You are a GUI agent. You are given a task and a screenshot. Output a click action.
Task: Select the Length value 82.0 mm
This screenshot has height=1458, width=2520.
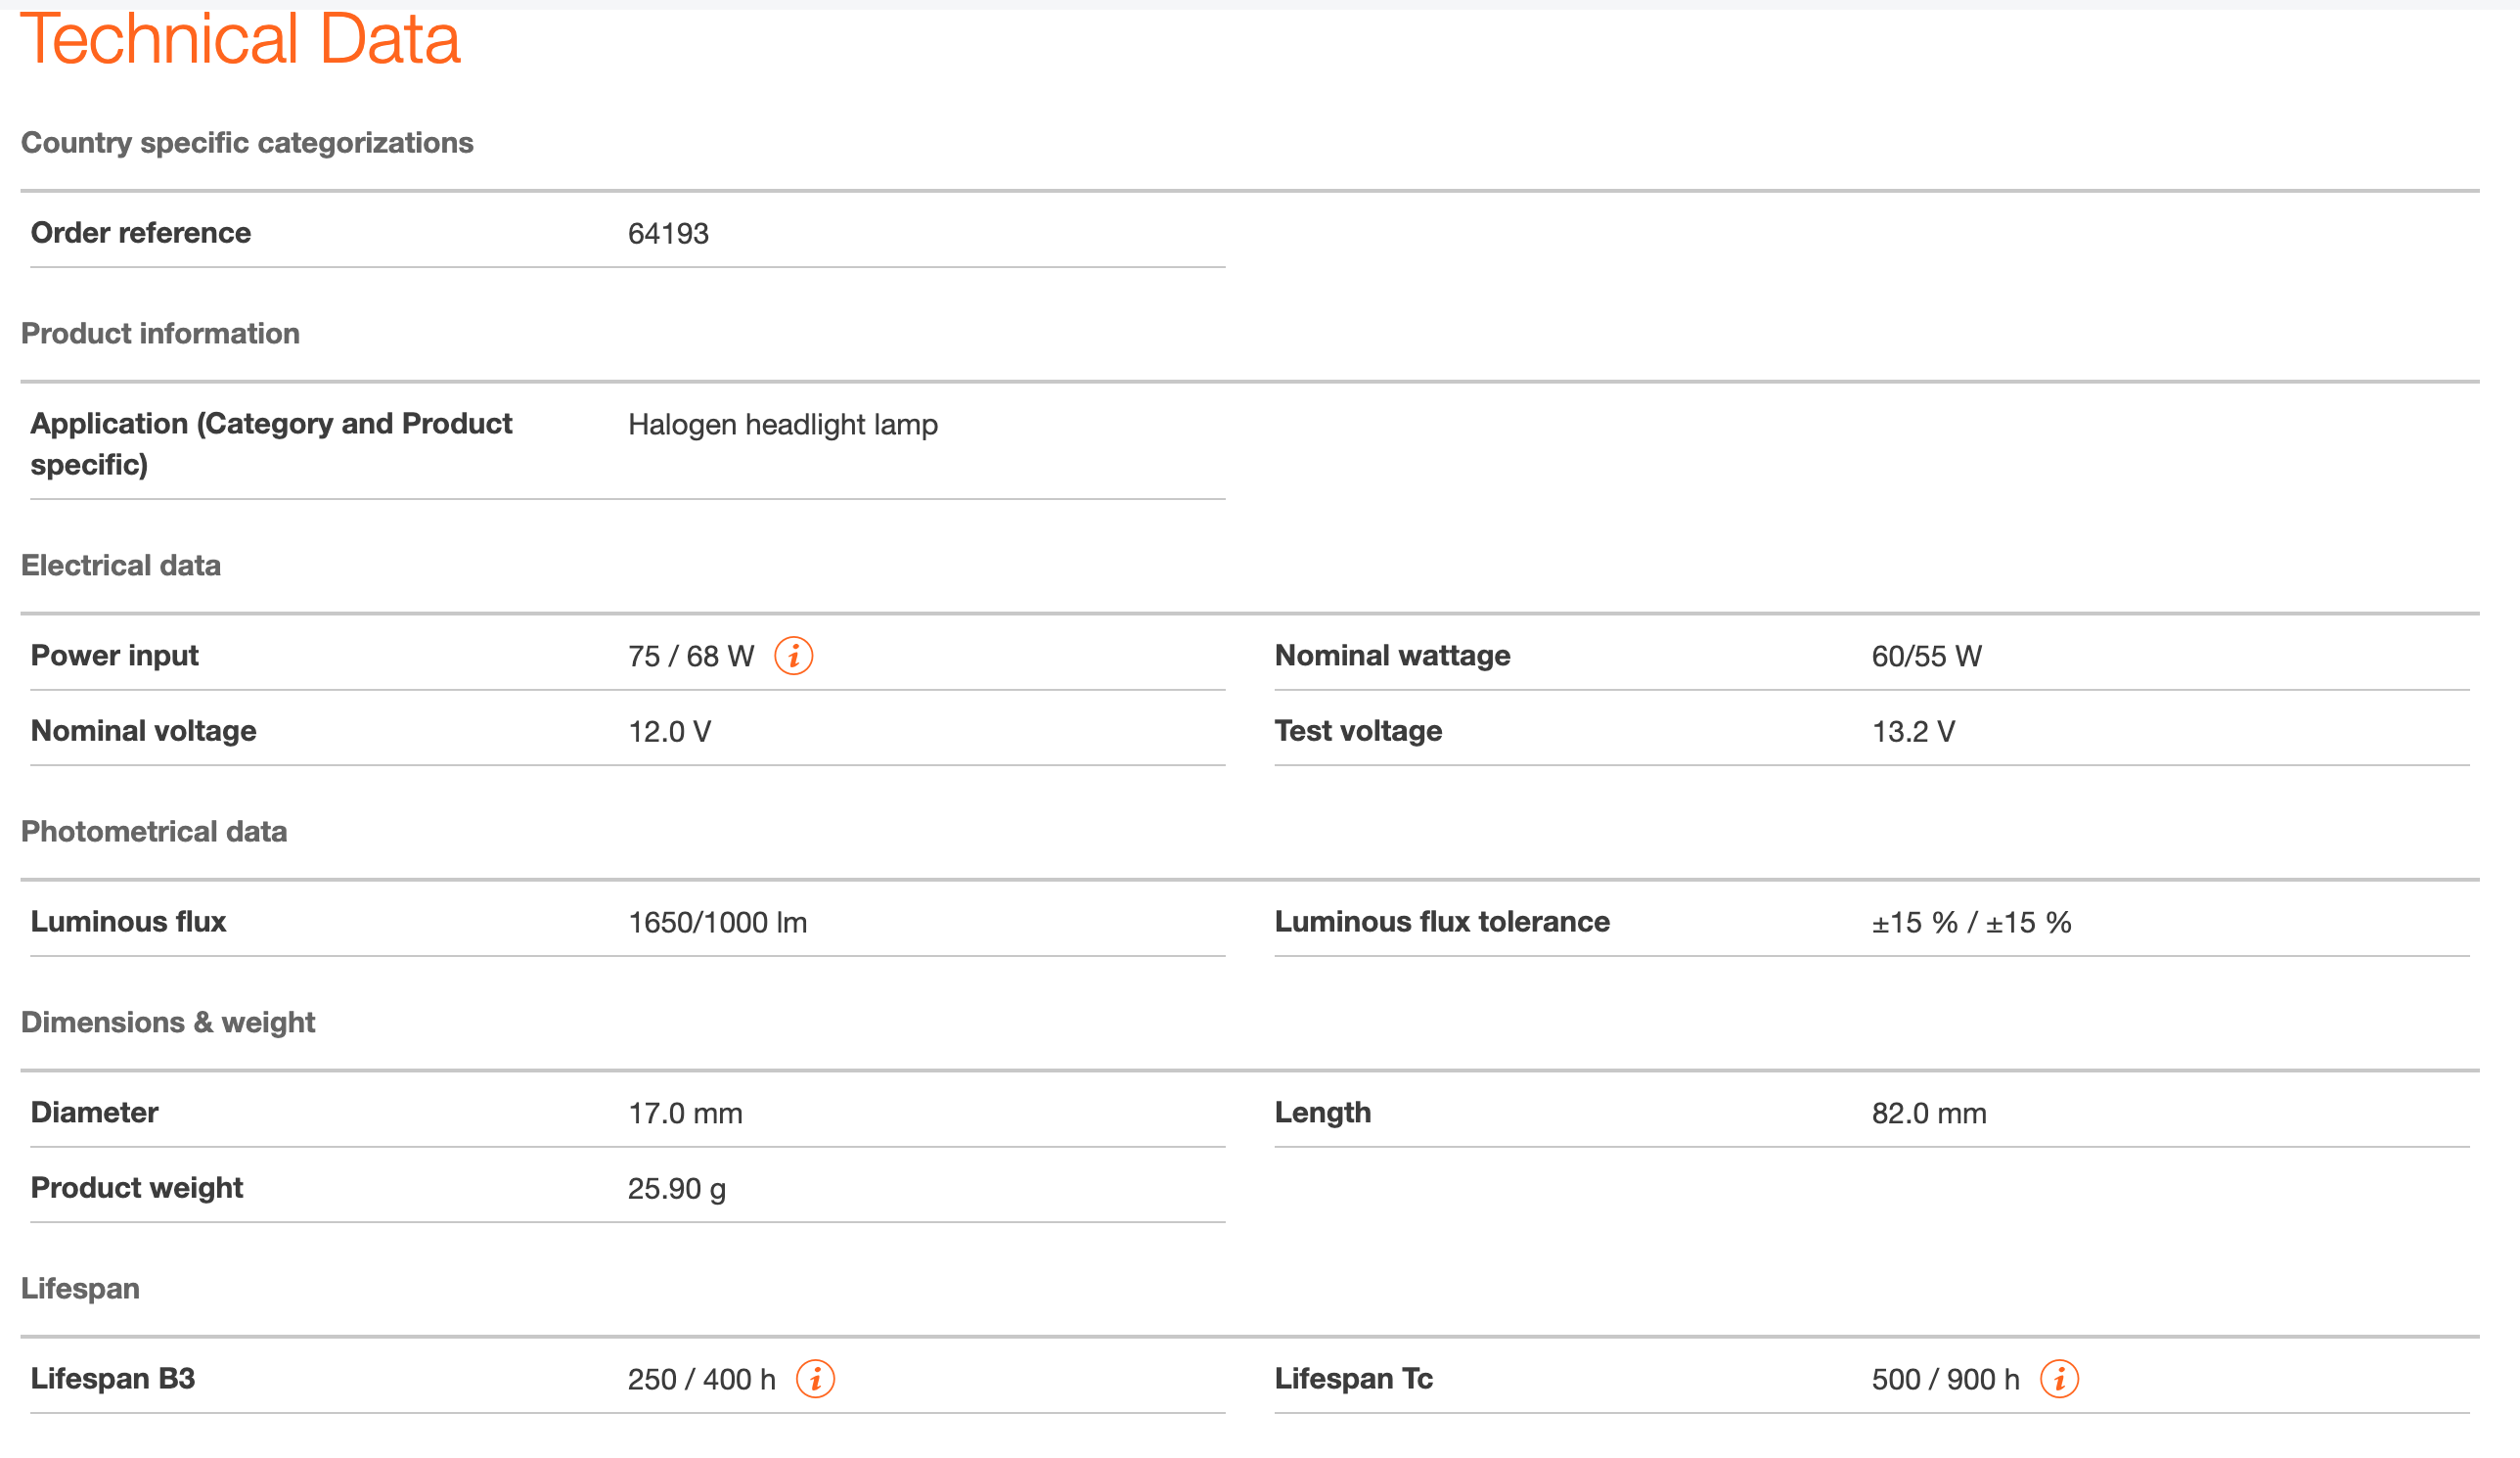pos(1929,1113)
